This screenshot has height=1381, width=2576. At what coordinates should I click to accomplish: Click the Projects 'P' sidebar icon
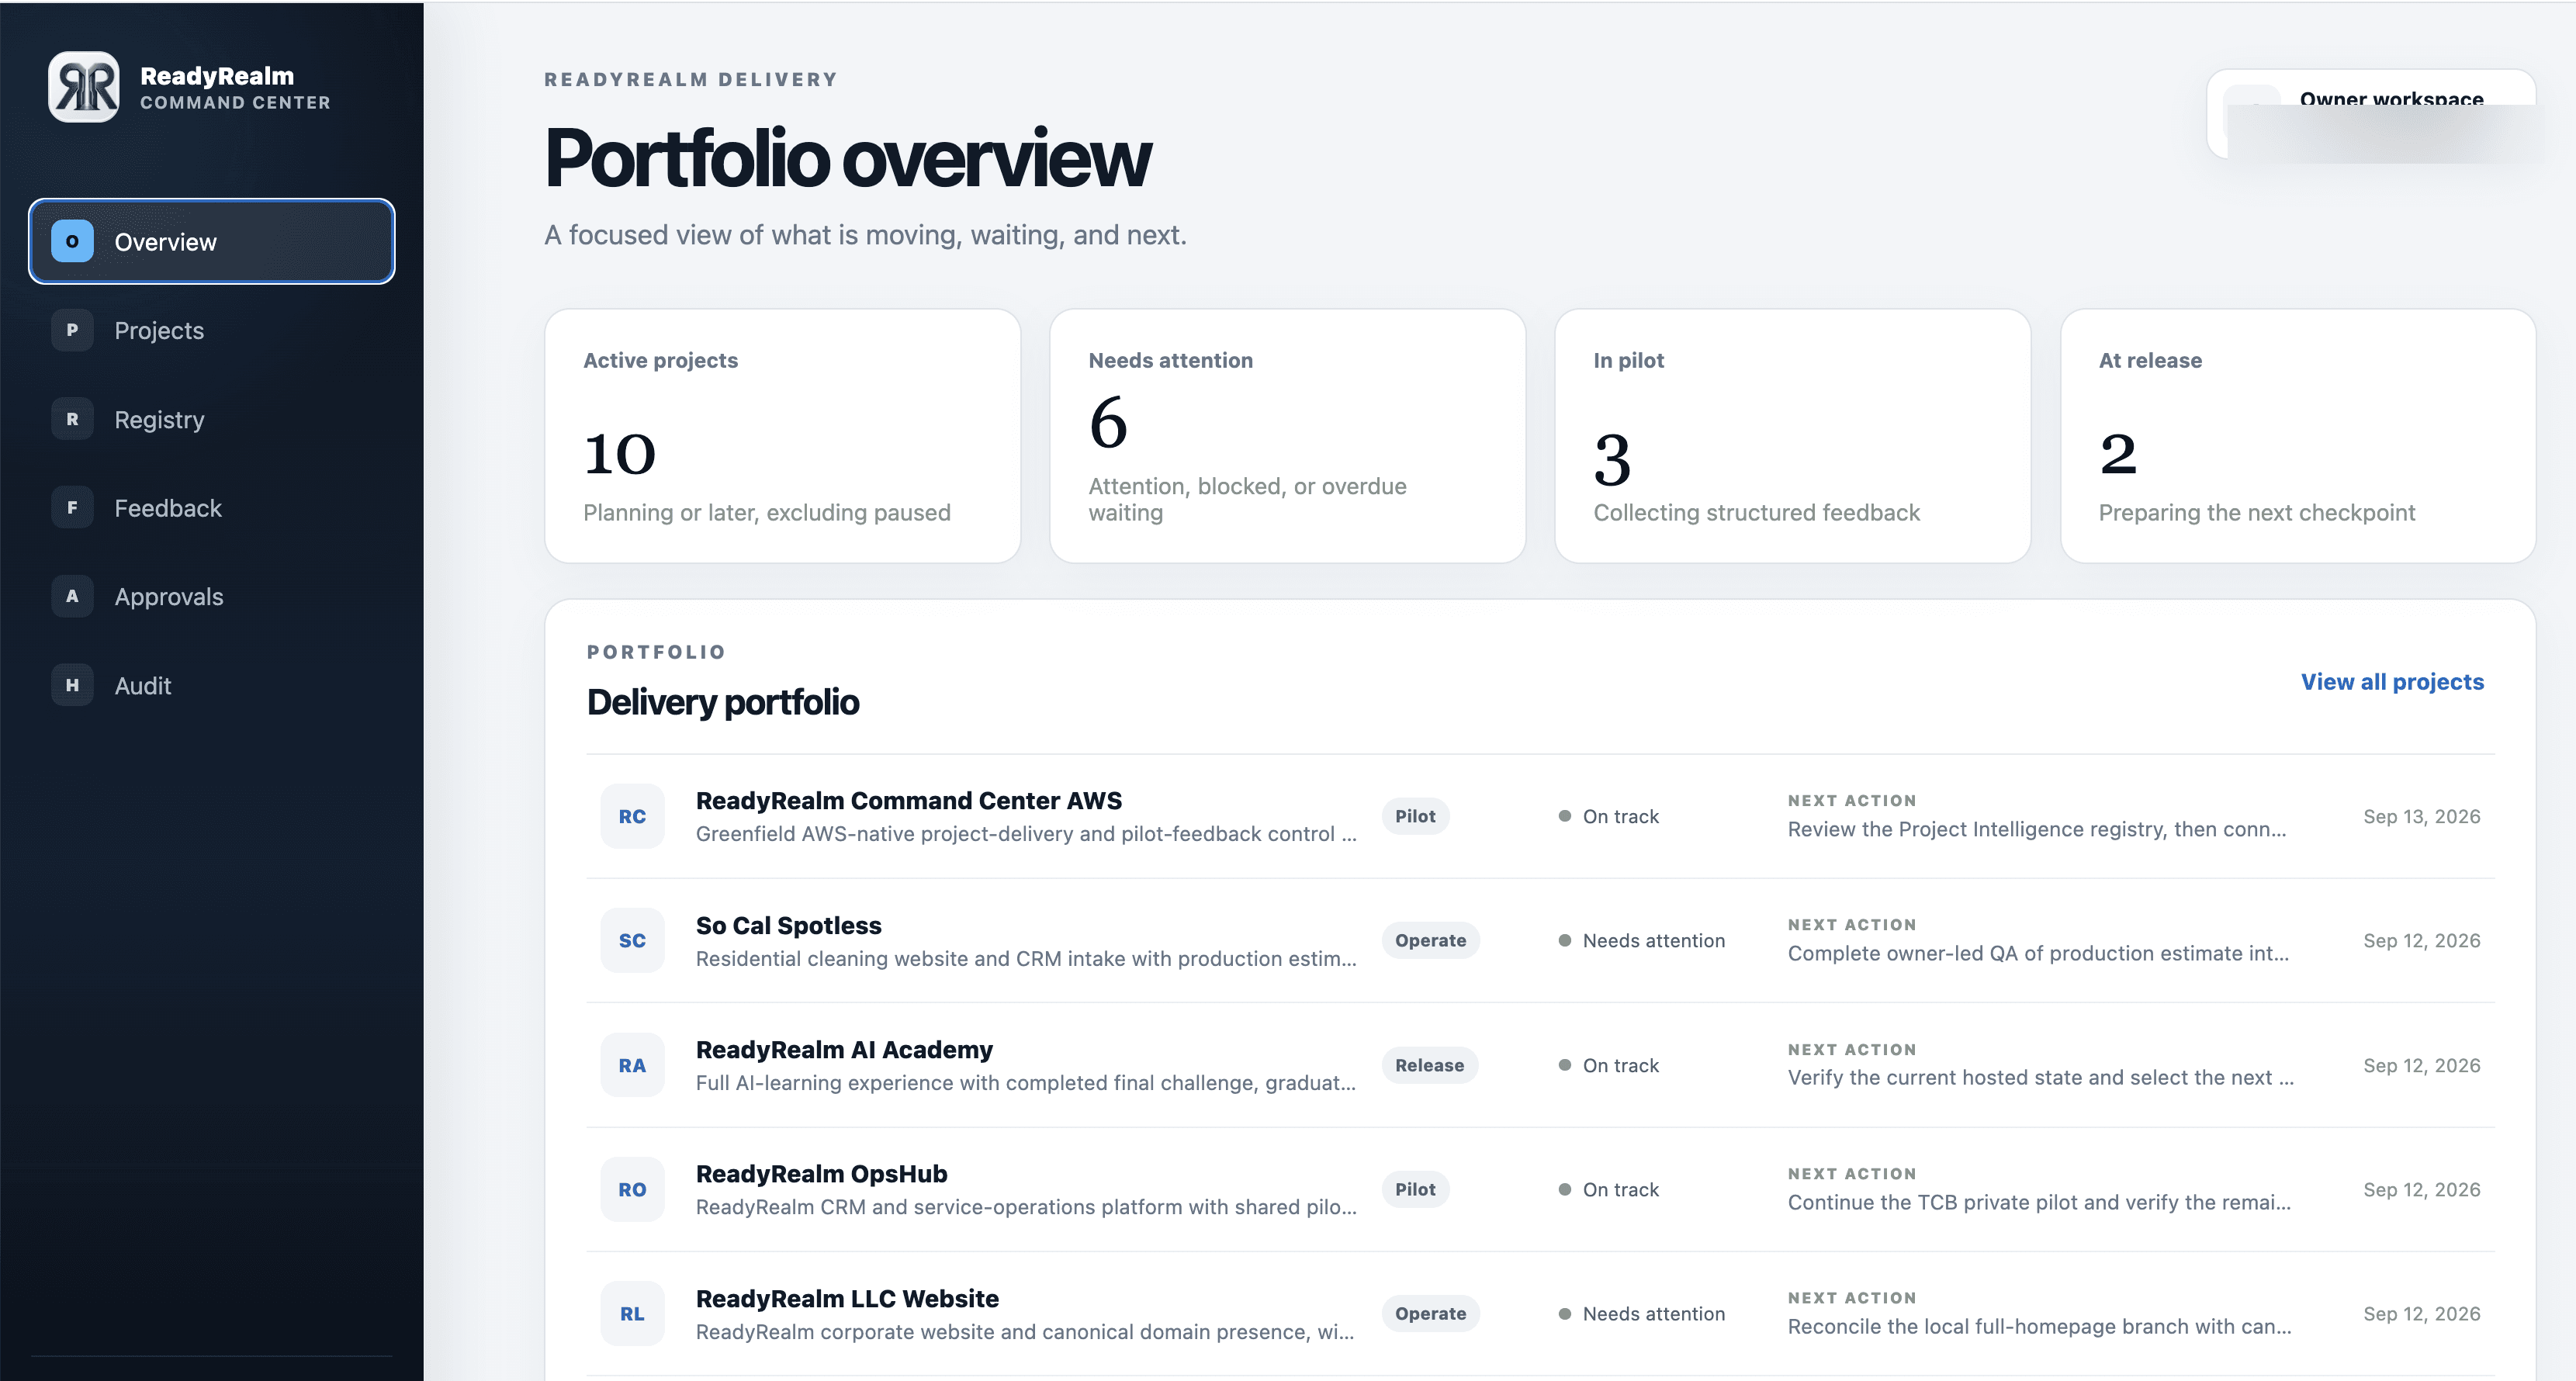[72, 330]
